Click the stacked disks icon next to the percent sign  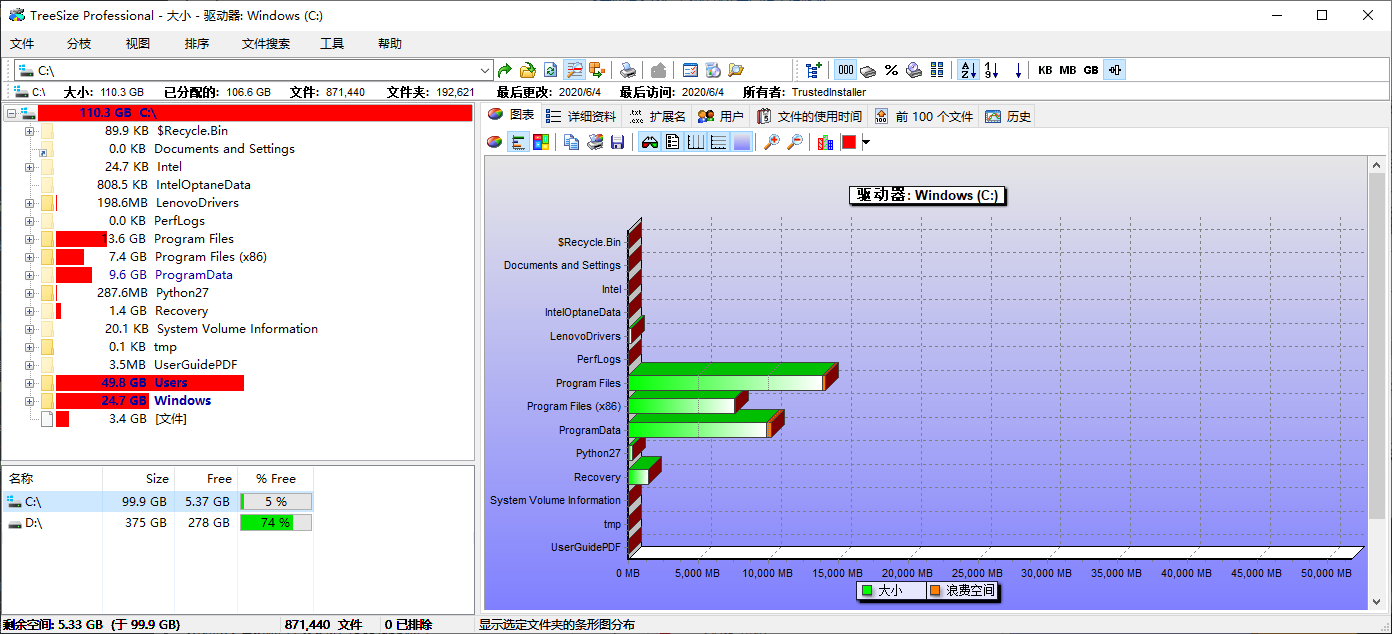pyautogui.click(x=868, y=70)
